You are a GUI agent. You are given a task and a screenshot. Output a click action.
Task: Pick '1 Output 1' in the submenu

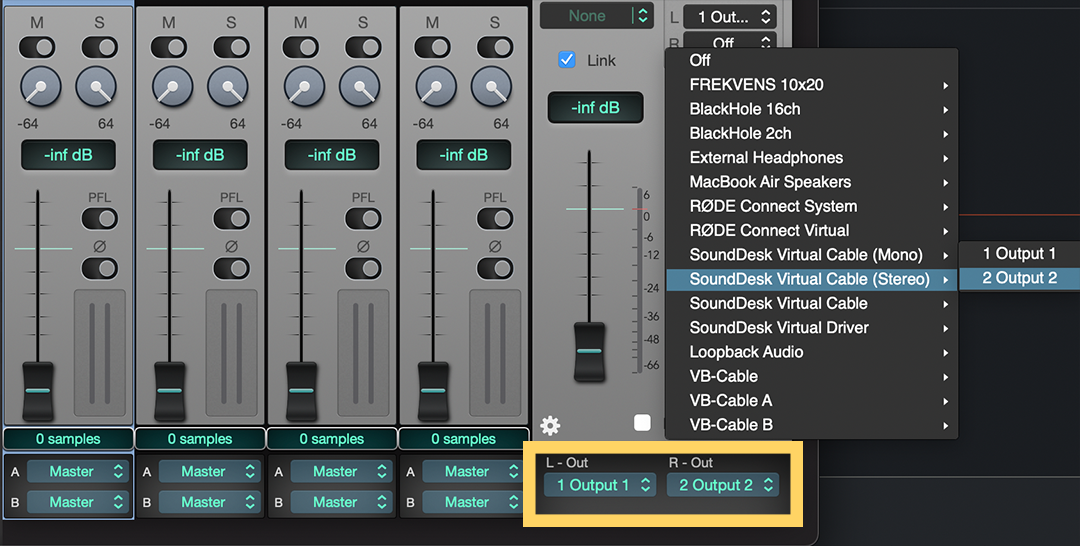1019,253
